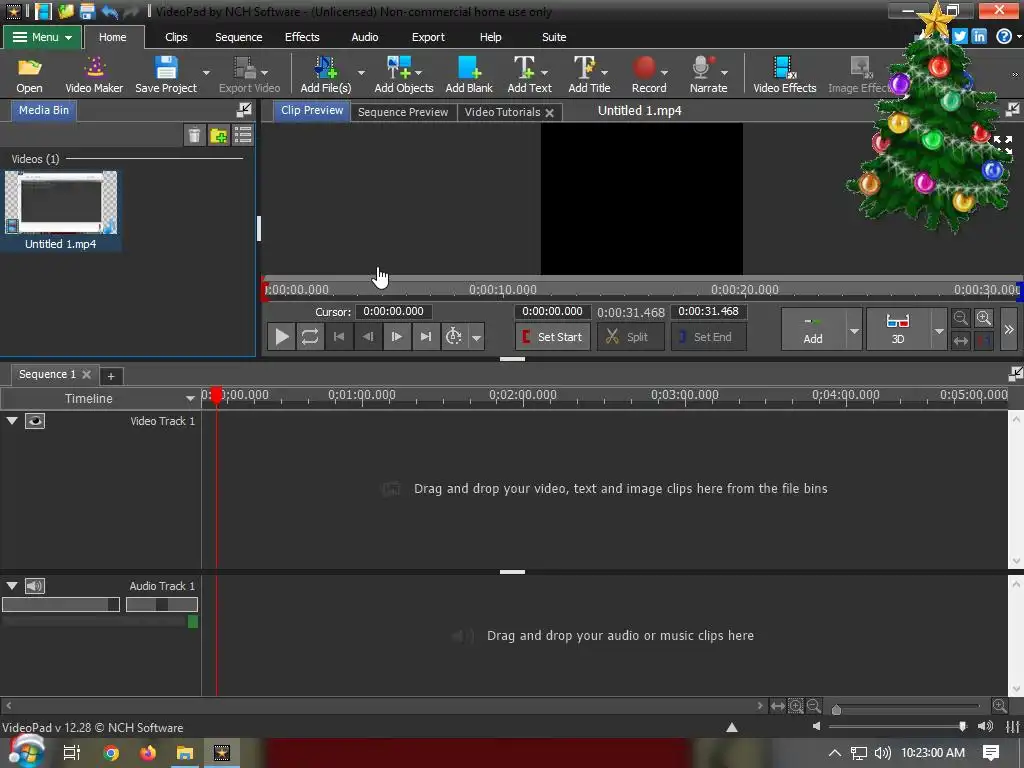Viewport: 1024px width, 768px height.
Task: Click the Save Project icon
Action: (166, 74)
